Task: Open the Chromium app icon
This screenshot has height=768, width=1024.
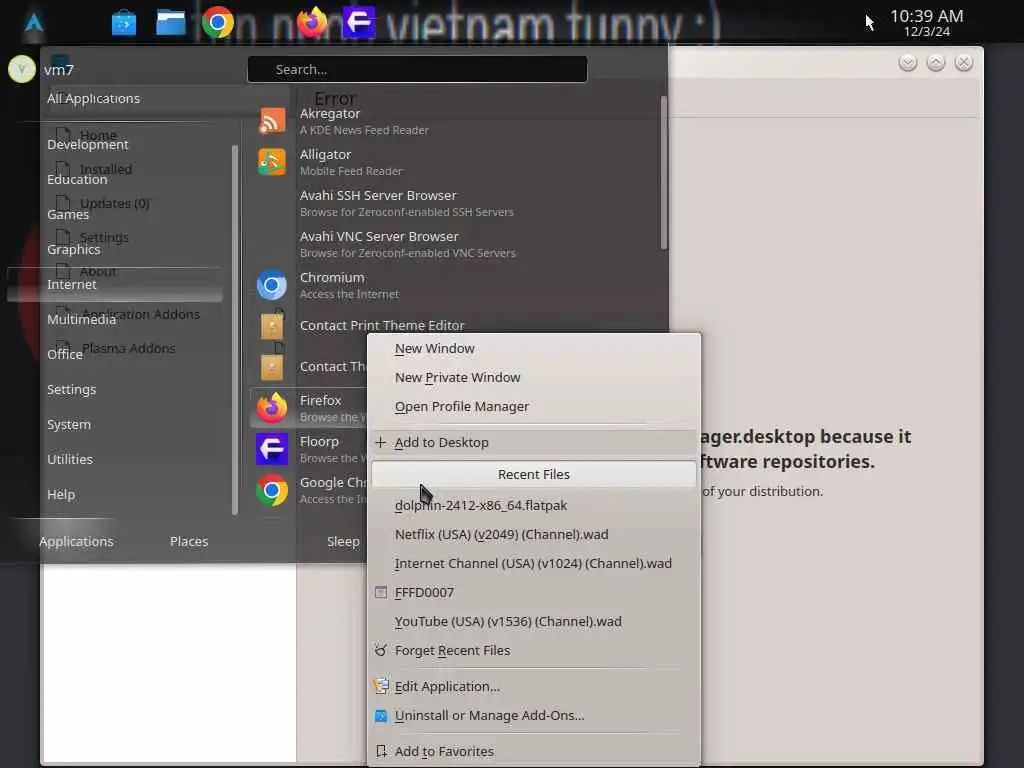Action: [272, 285]
